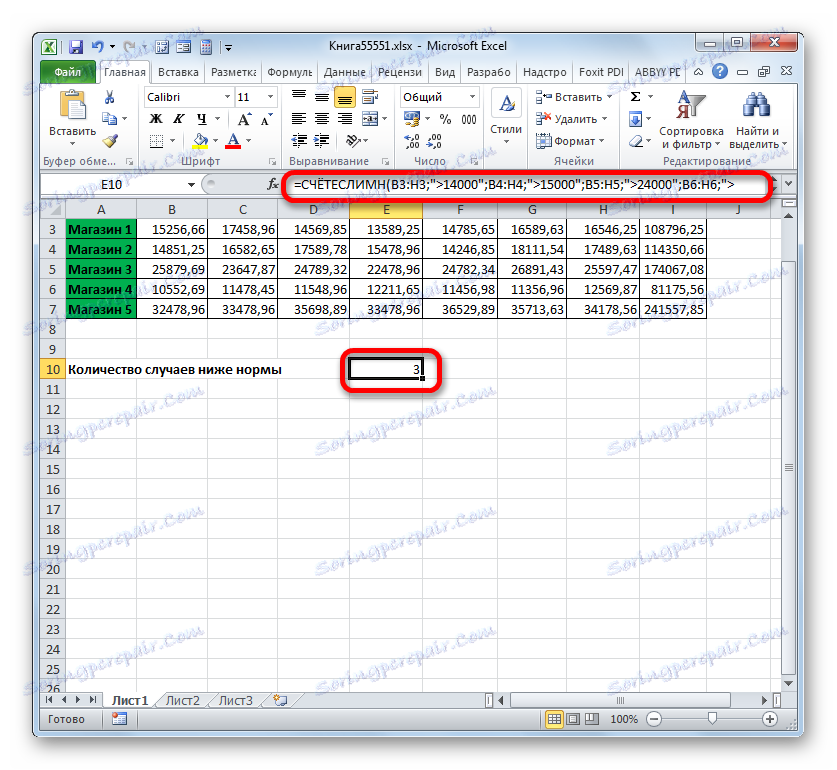
Task: Increase decimal places icon
Action: coord(412,141)
